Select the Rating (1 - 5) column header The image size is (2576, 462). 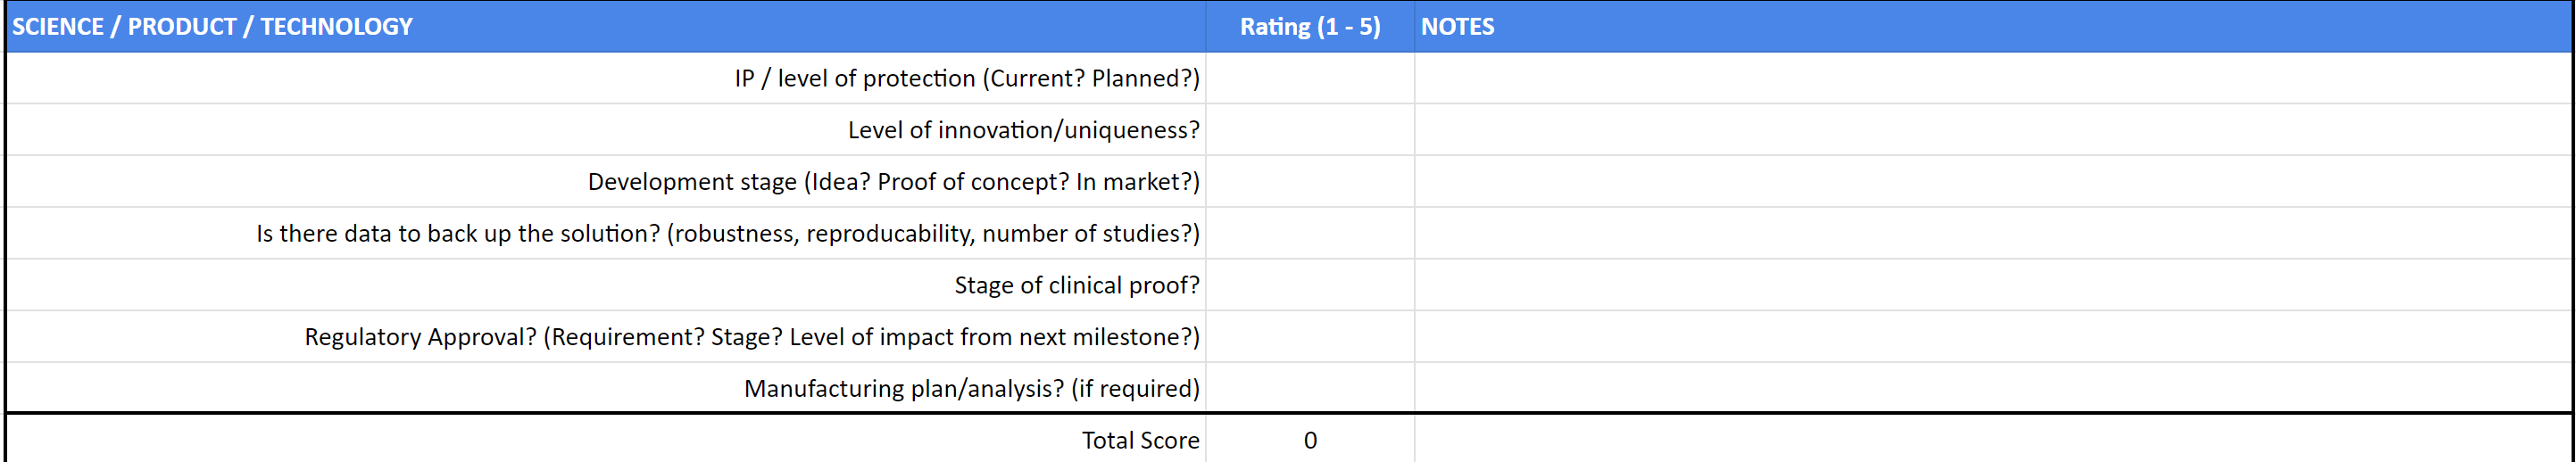point(1309,27)
